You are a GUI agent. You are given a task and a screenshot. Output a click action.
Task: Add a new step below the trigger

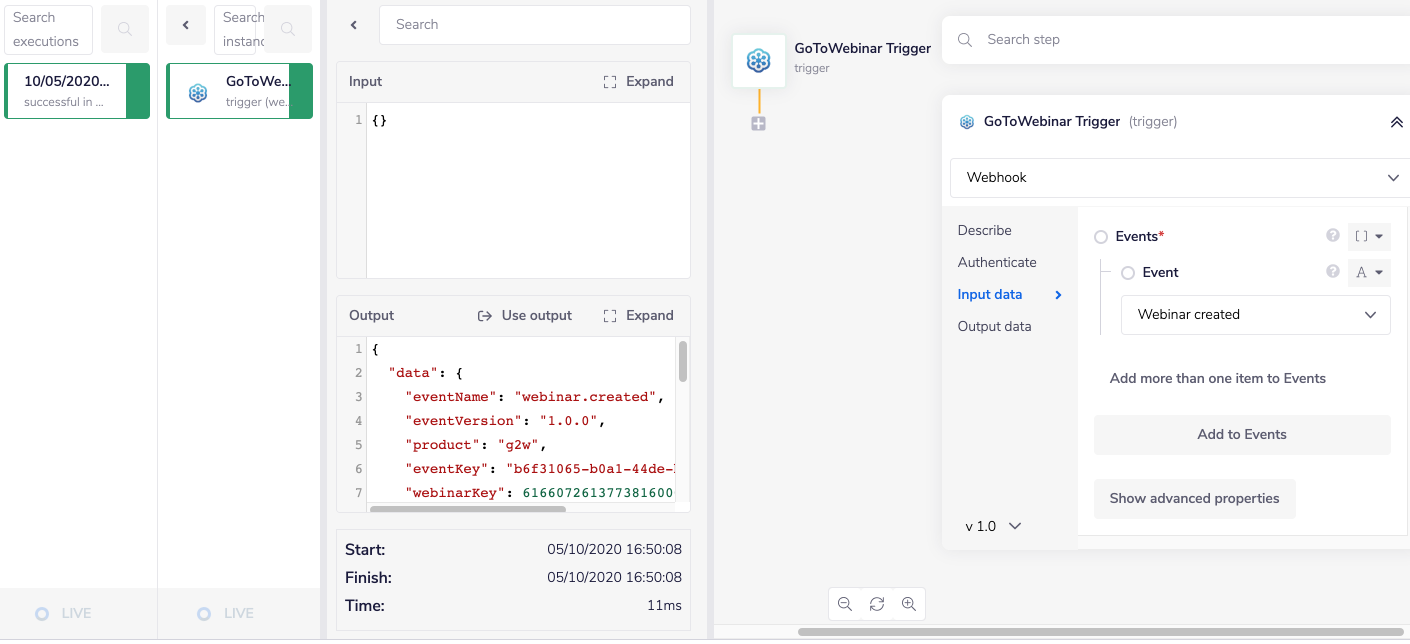[x=758, y=124]
